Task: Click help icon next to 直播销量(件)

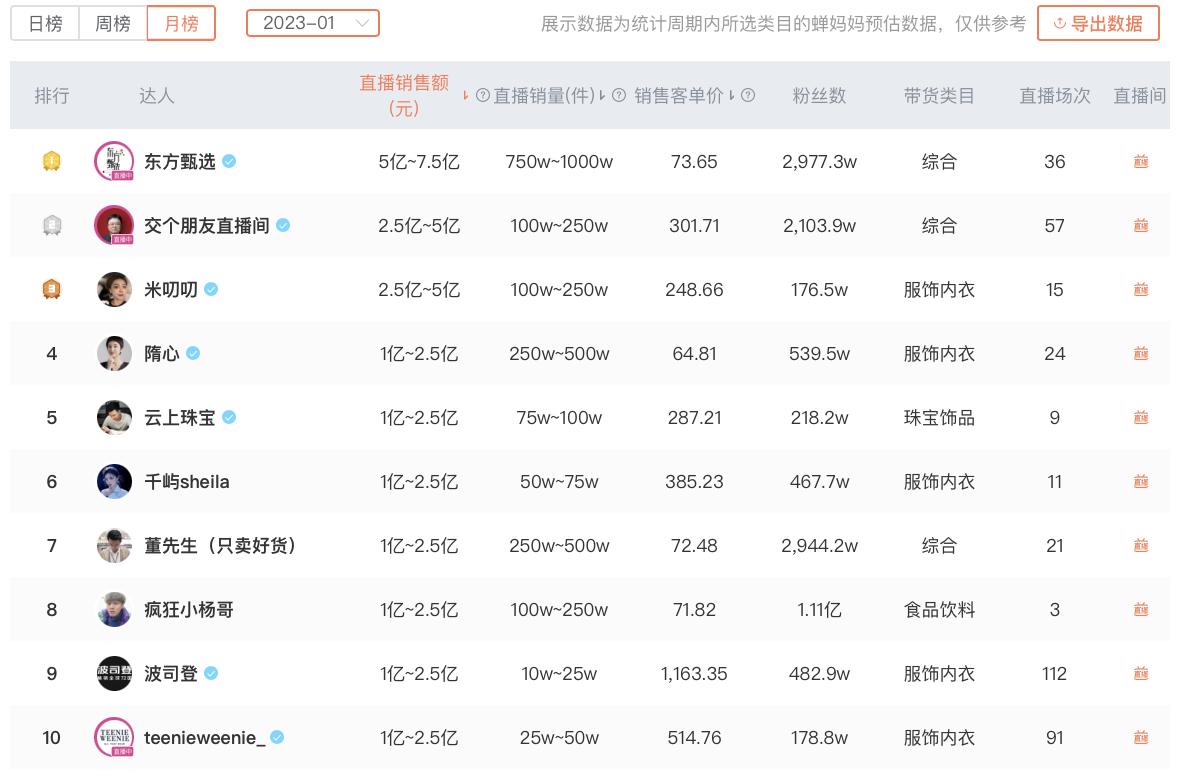Action: 619,96
